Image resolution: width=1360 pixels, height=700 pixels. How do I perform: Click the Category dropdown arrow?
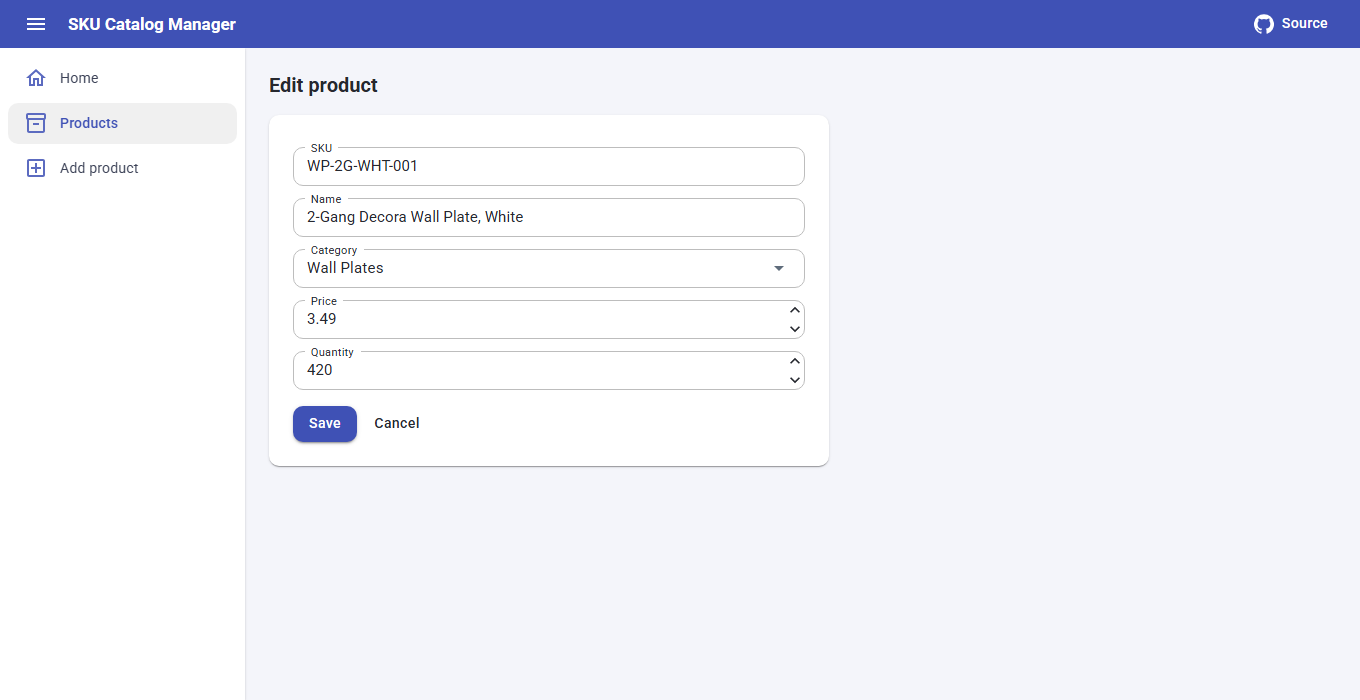779,268
